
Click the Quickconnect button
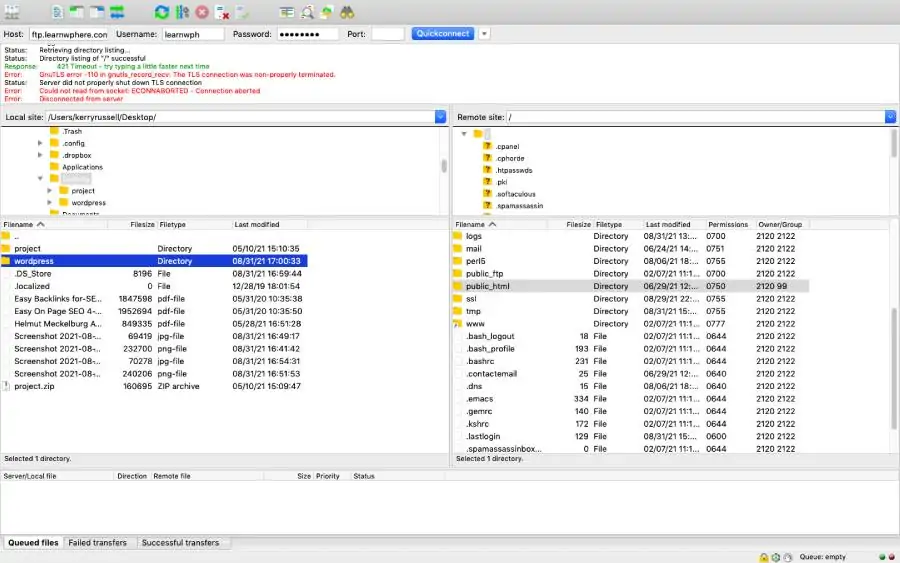442,33
